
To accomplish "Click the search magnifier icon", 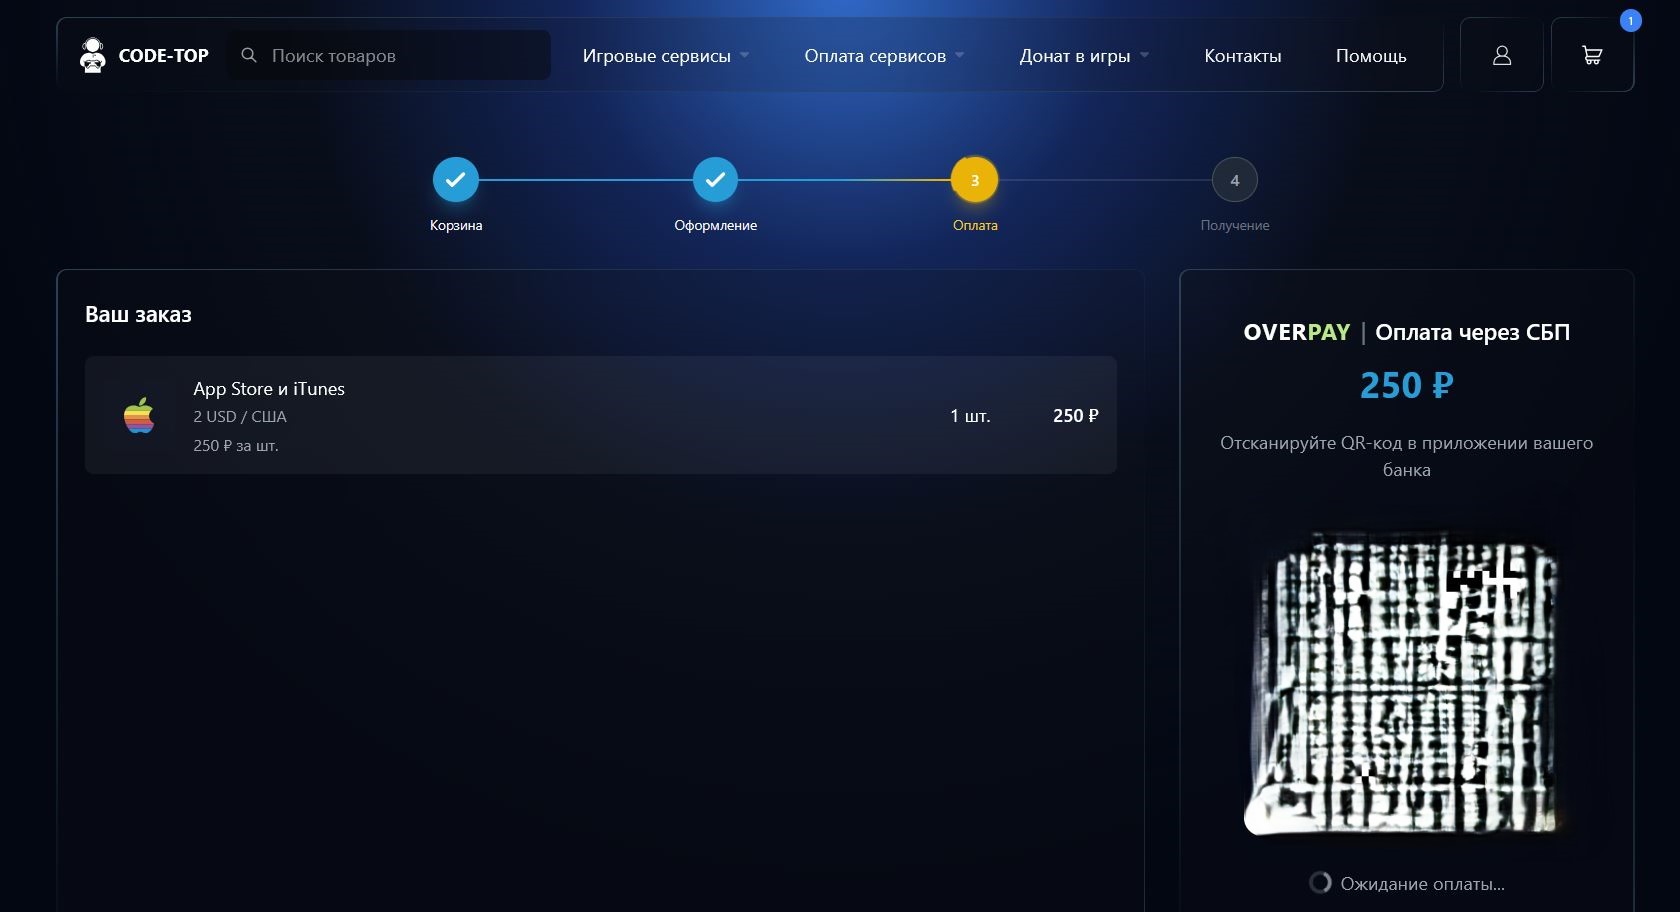I will coord(249,55).
